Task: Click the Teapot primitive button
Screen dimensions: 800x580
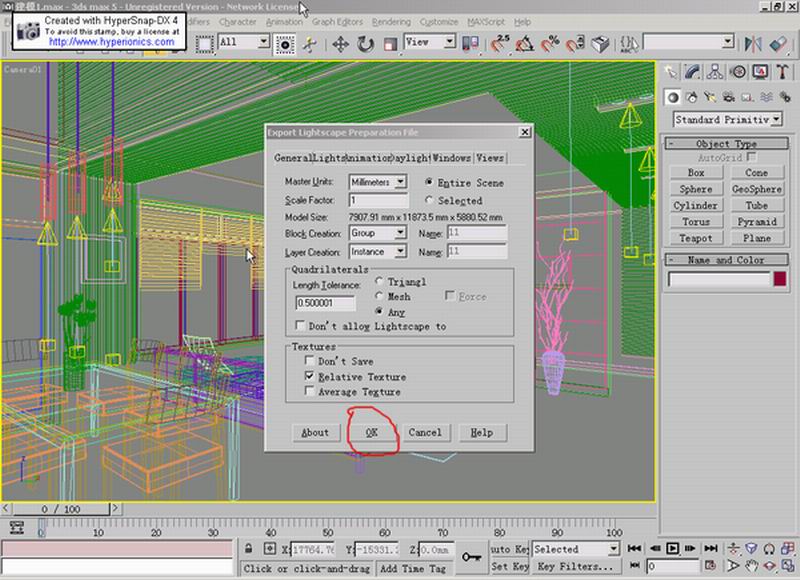Action: pyautogui.click(x=696, y=238)
